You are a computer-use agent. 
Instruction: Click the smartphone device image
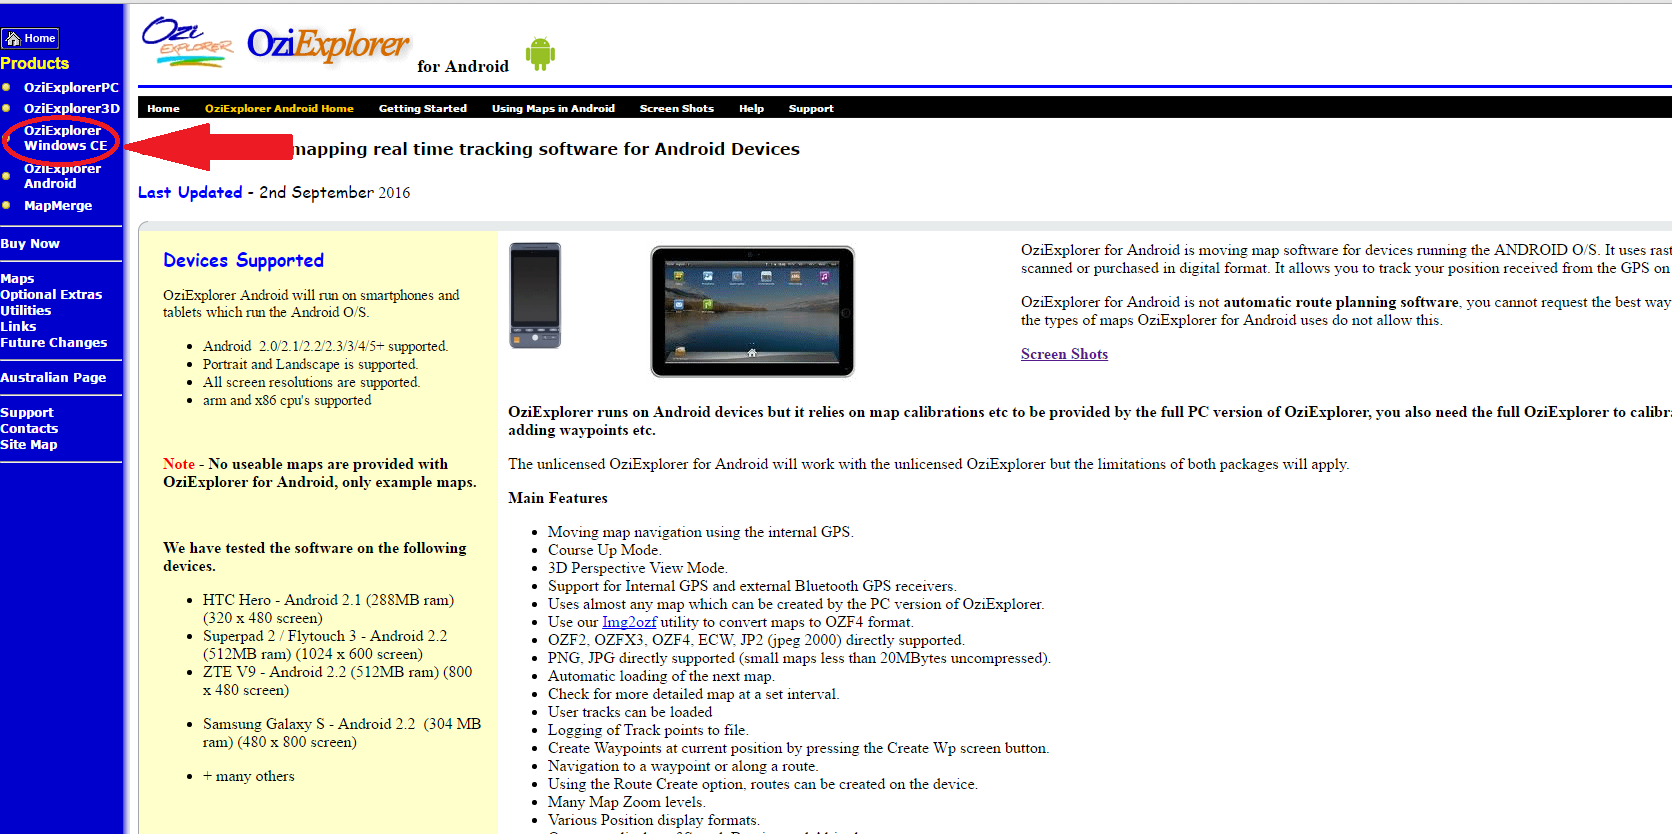(x=535, y=295)
